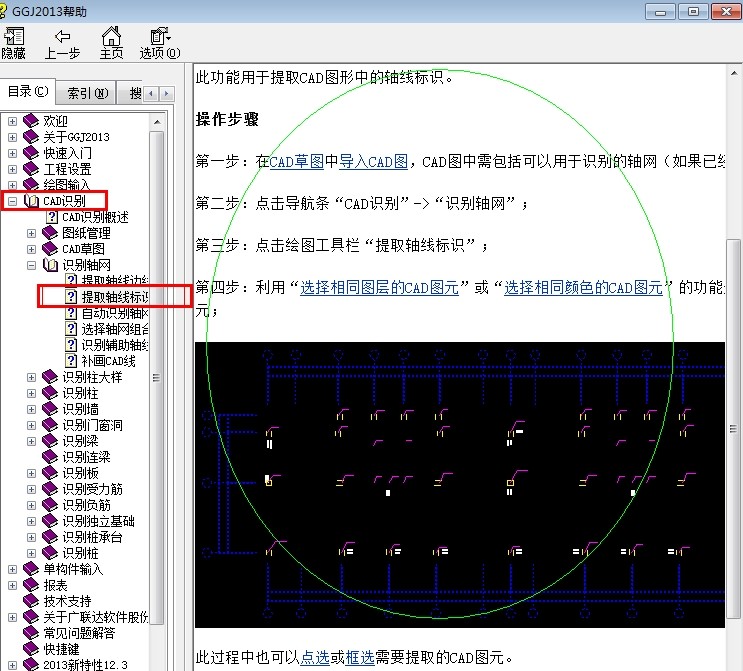Screen dimensions: 743x671
Task: Click the book icon beside 识别受力筋
Action: click(50, 489)
